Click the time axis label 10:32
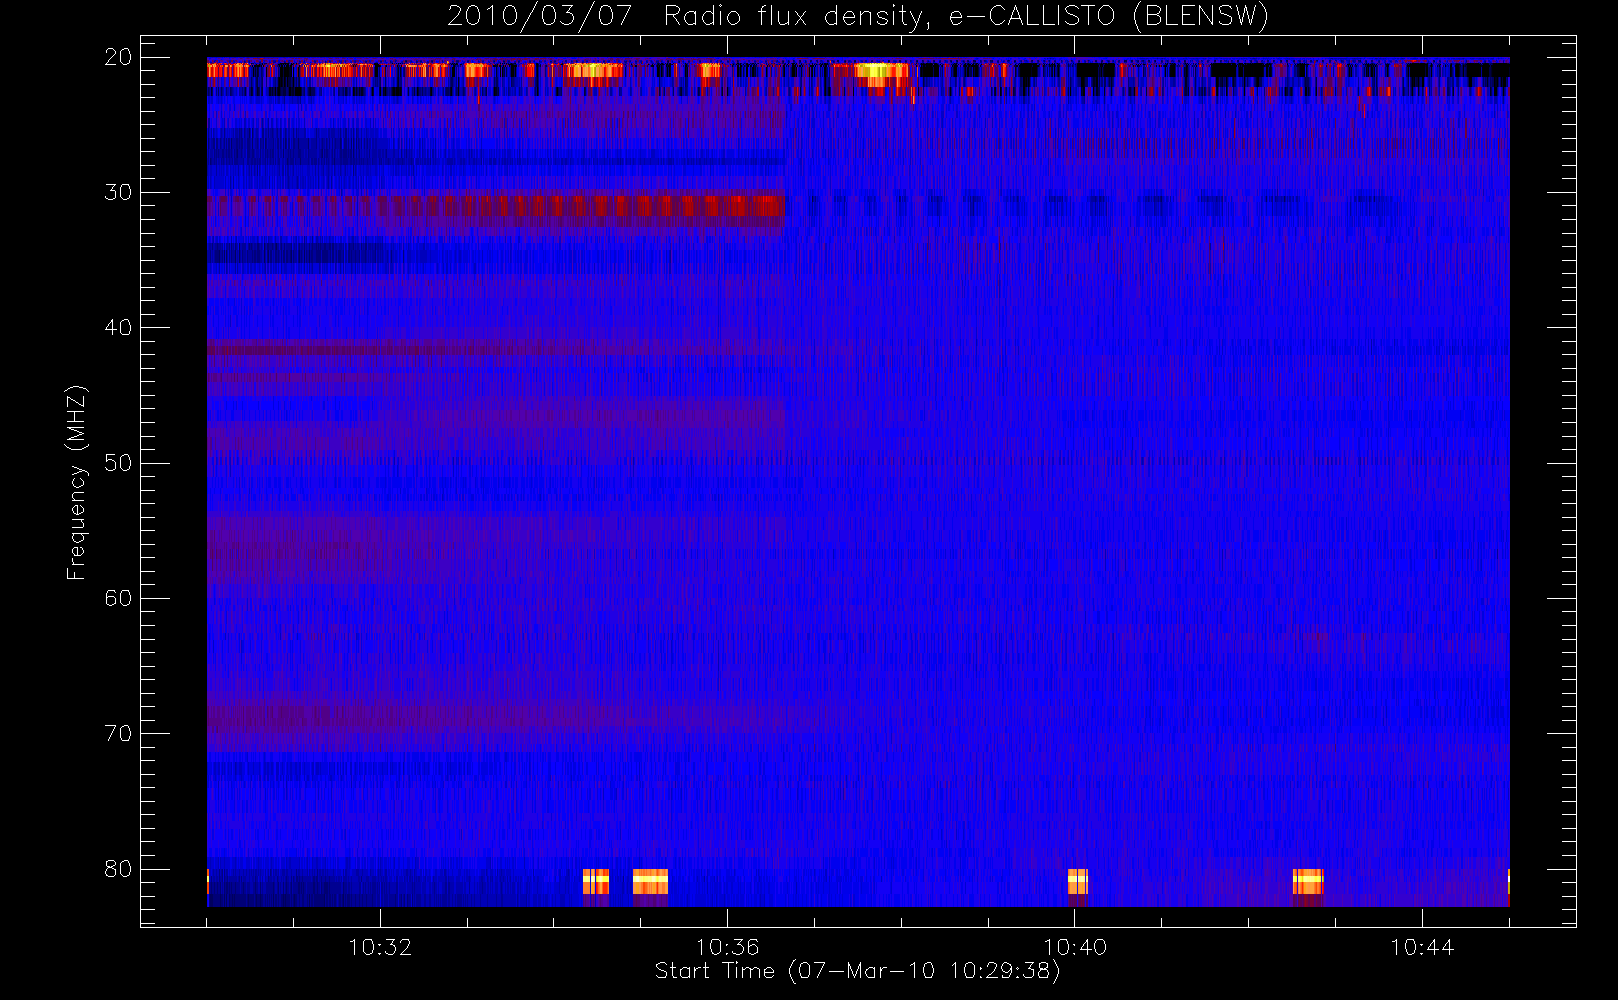The image size is (1618, 1000). pos(380,947)
